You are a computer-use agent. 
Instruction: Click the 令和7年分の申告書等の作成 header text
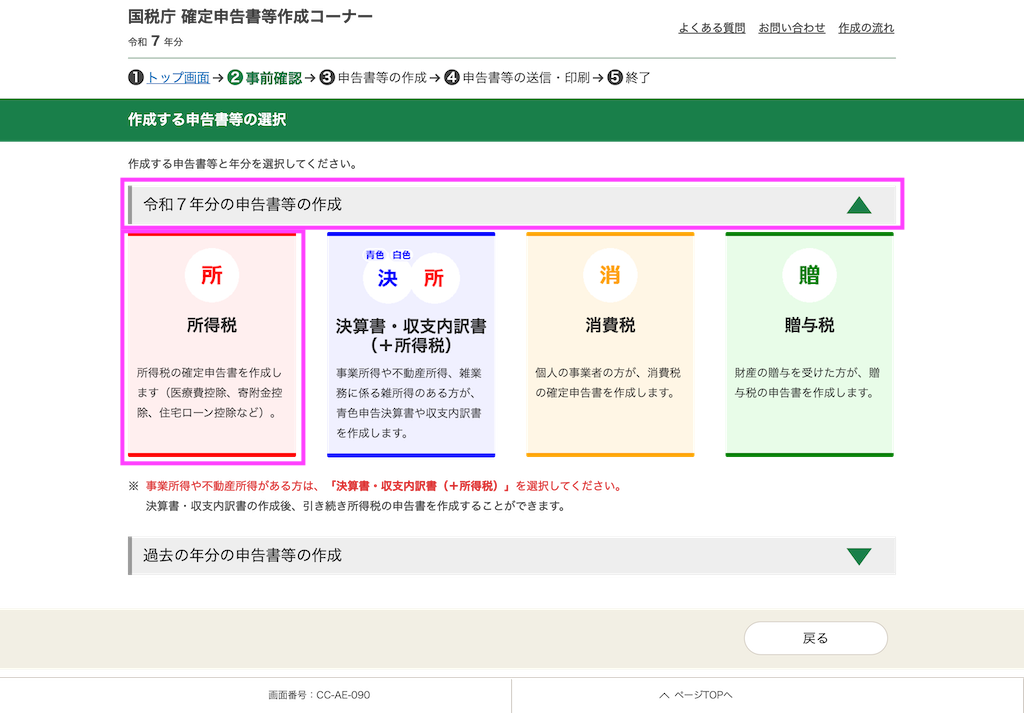243,205
